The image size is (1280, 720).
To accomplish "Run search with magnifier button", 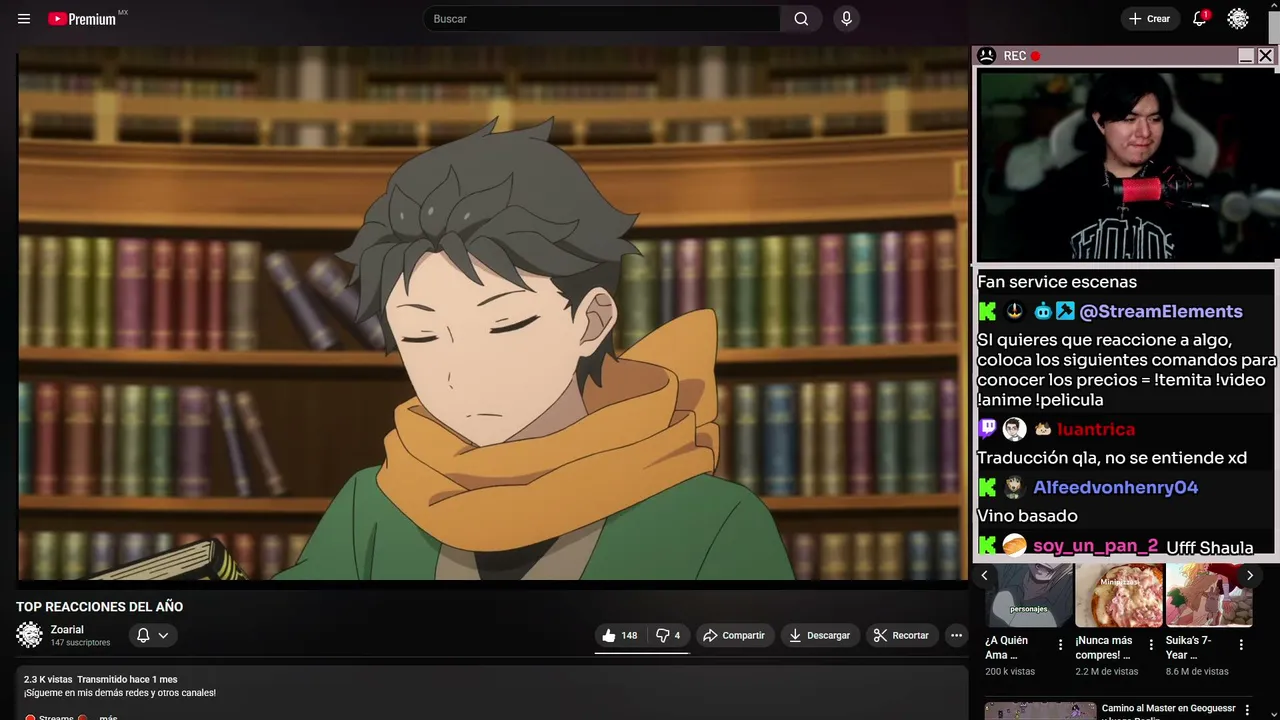I will pos(801,19).
